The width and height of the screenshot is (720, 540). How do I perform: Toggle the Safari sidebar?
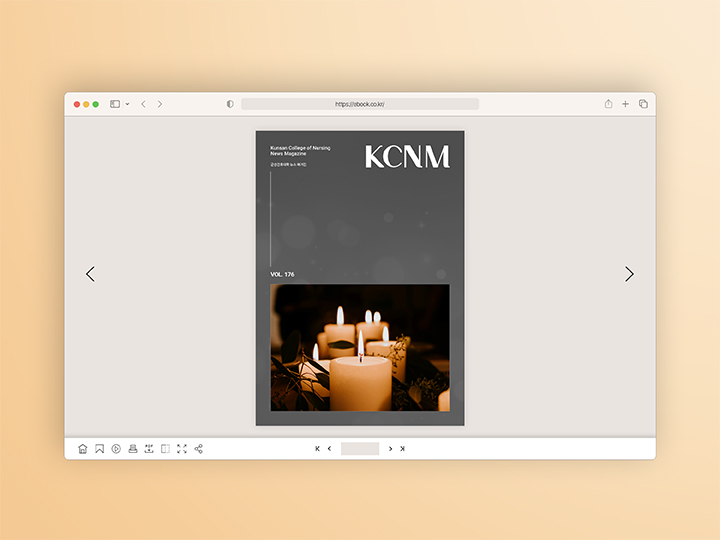pyautogui.click(x=115, y=104)
